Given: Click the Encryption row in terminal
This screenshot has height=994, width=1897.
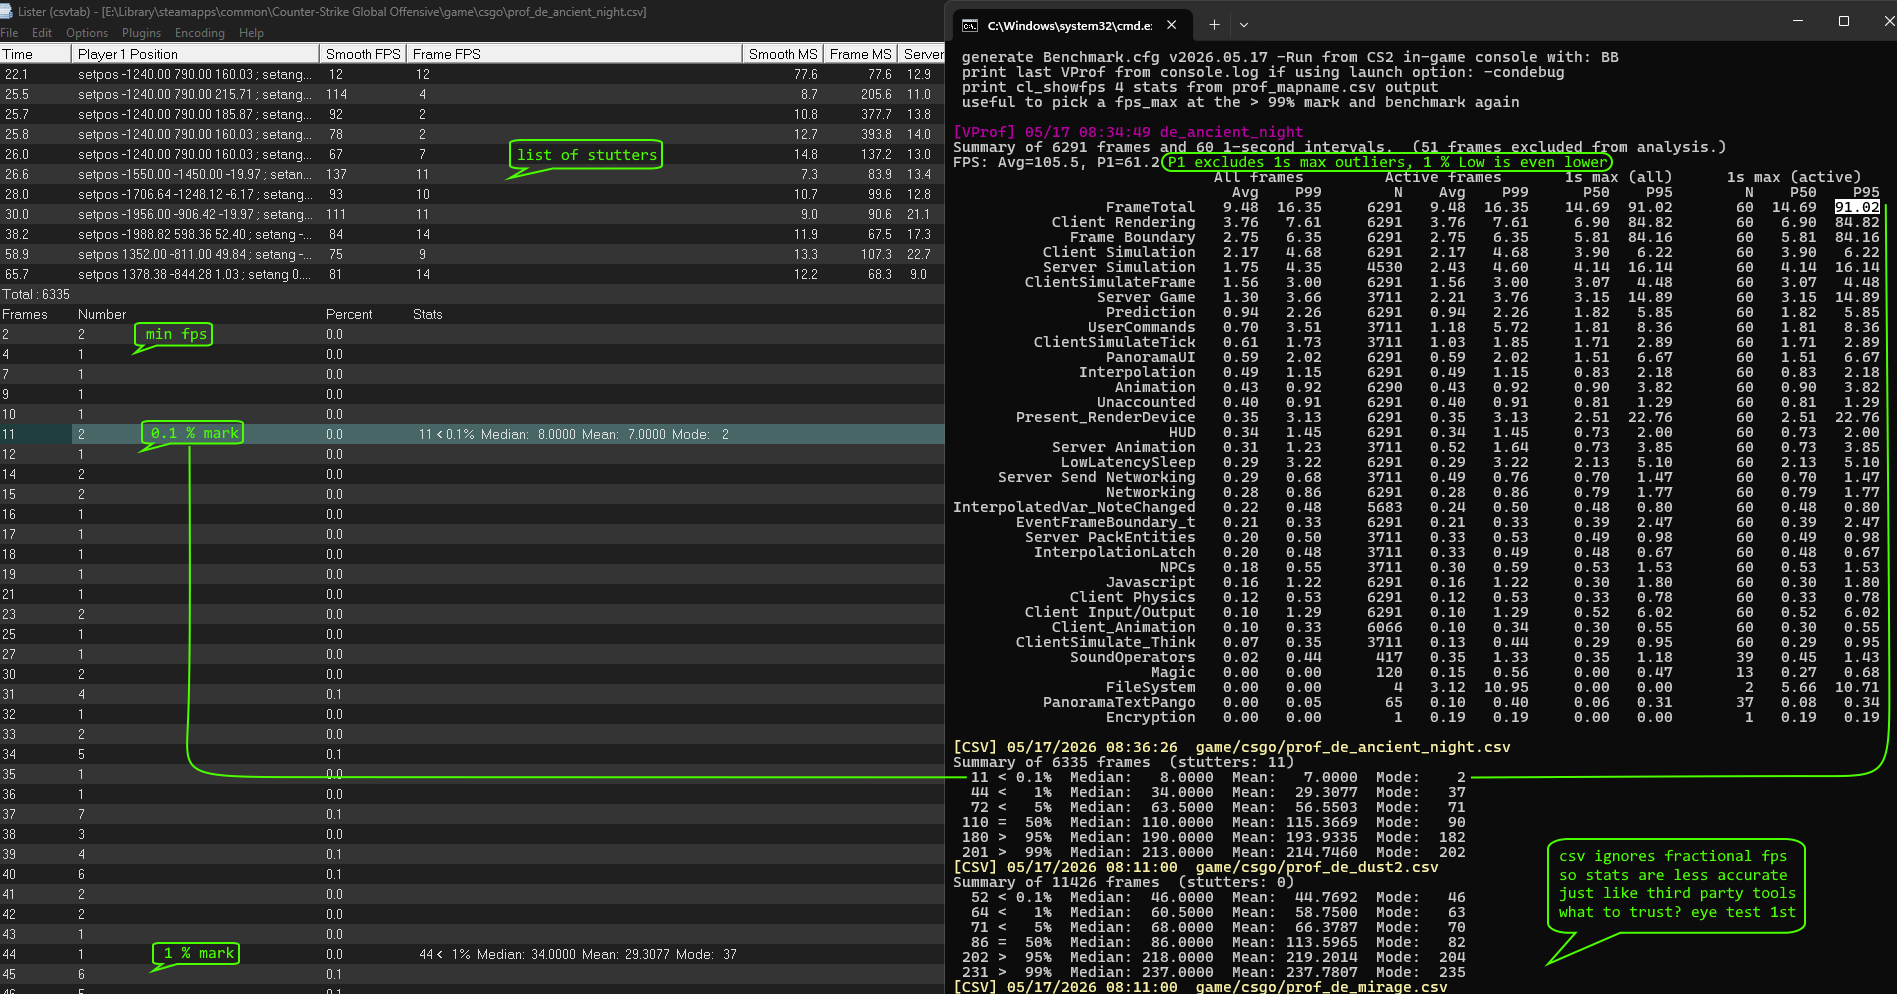Looking at the screenshot, I should pyautogui.click(x=1492, y=717).
